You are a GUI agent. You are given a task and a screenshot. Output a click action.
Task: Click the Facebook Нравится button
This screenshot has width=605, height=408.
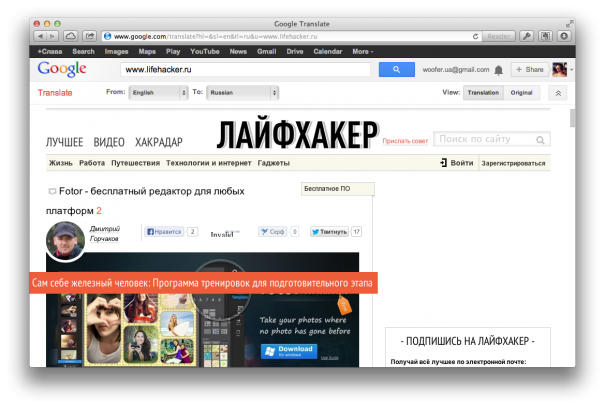[164, 232]
